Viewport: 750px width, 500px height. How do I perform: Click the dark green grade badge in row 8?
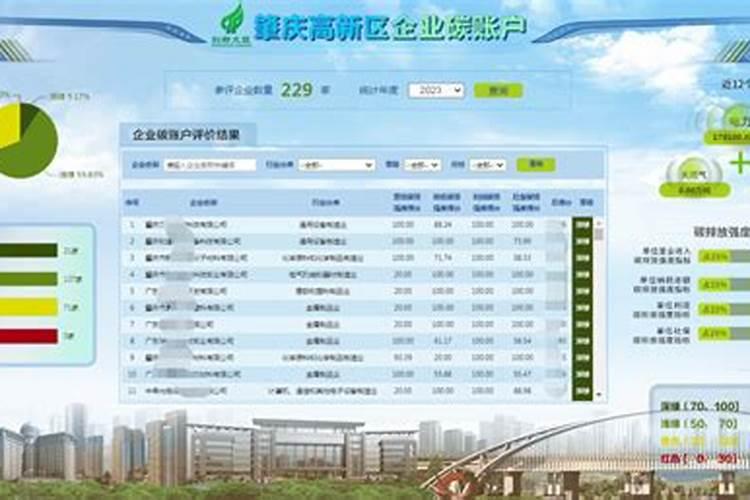[x=582, y=341]
